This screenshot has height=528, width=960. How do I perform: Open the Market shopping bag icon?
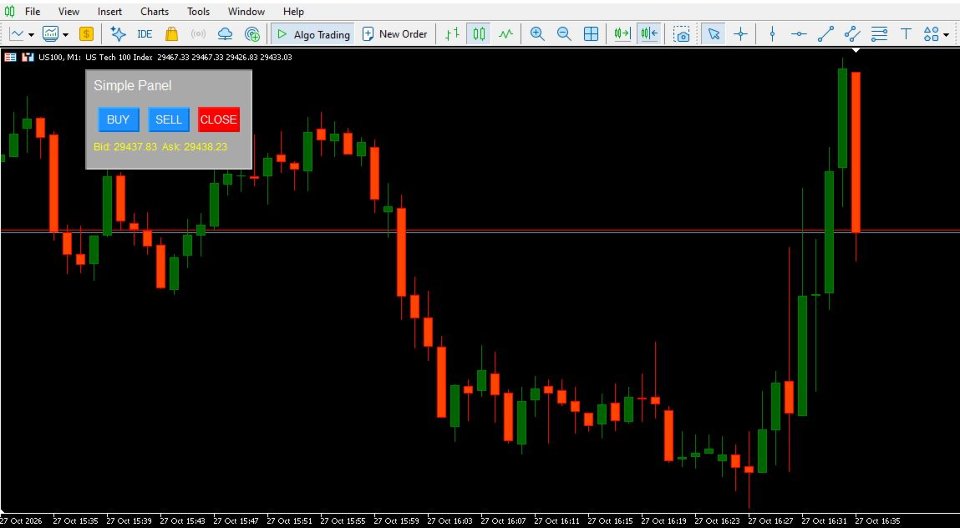[171, 34]
